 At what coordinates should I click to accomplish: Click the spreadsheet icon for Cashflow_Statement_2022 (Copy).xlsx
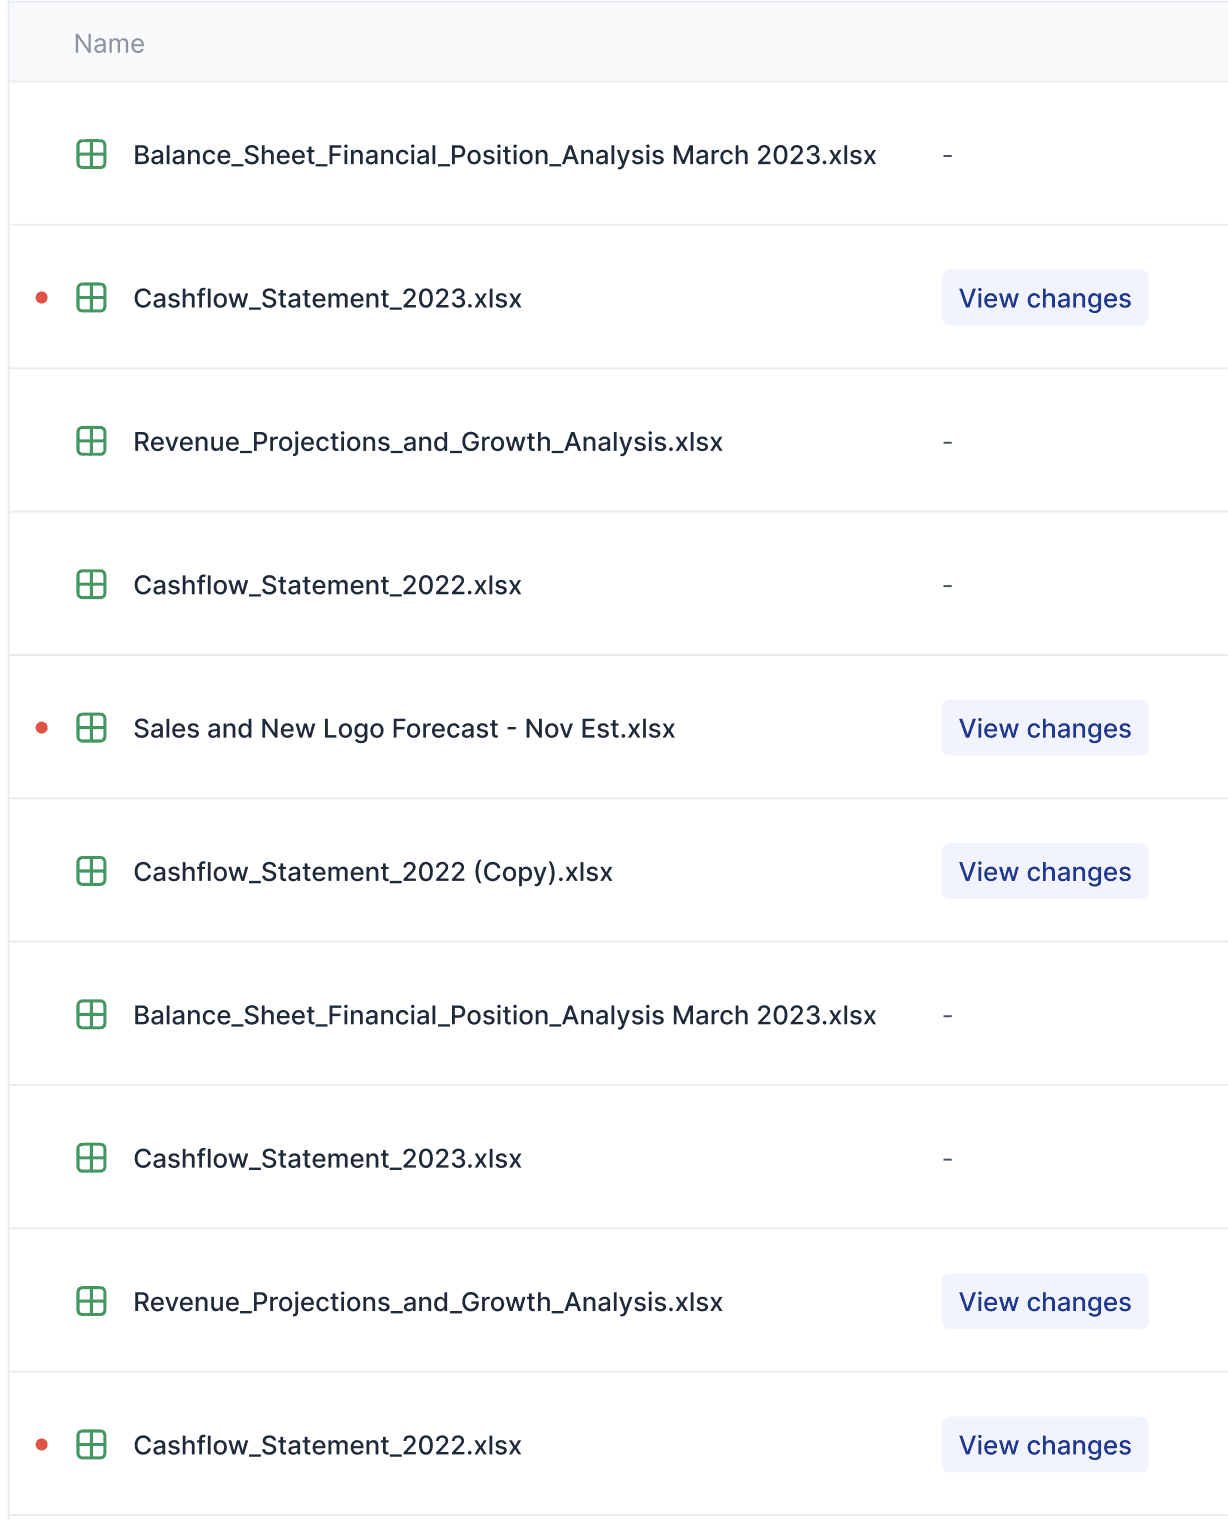90,871
